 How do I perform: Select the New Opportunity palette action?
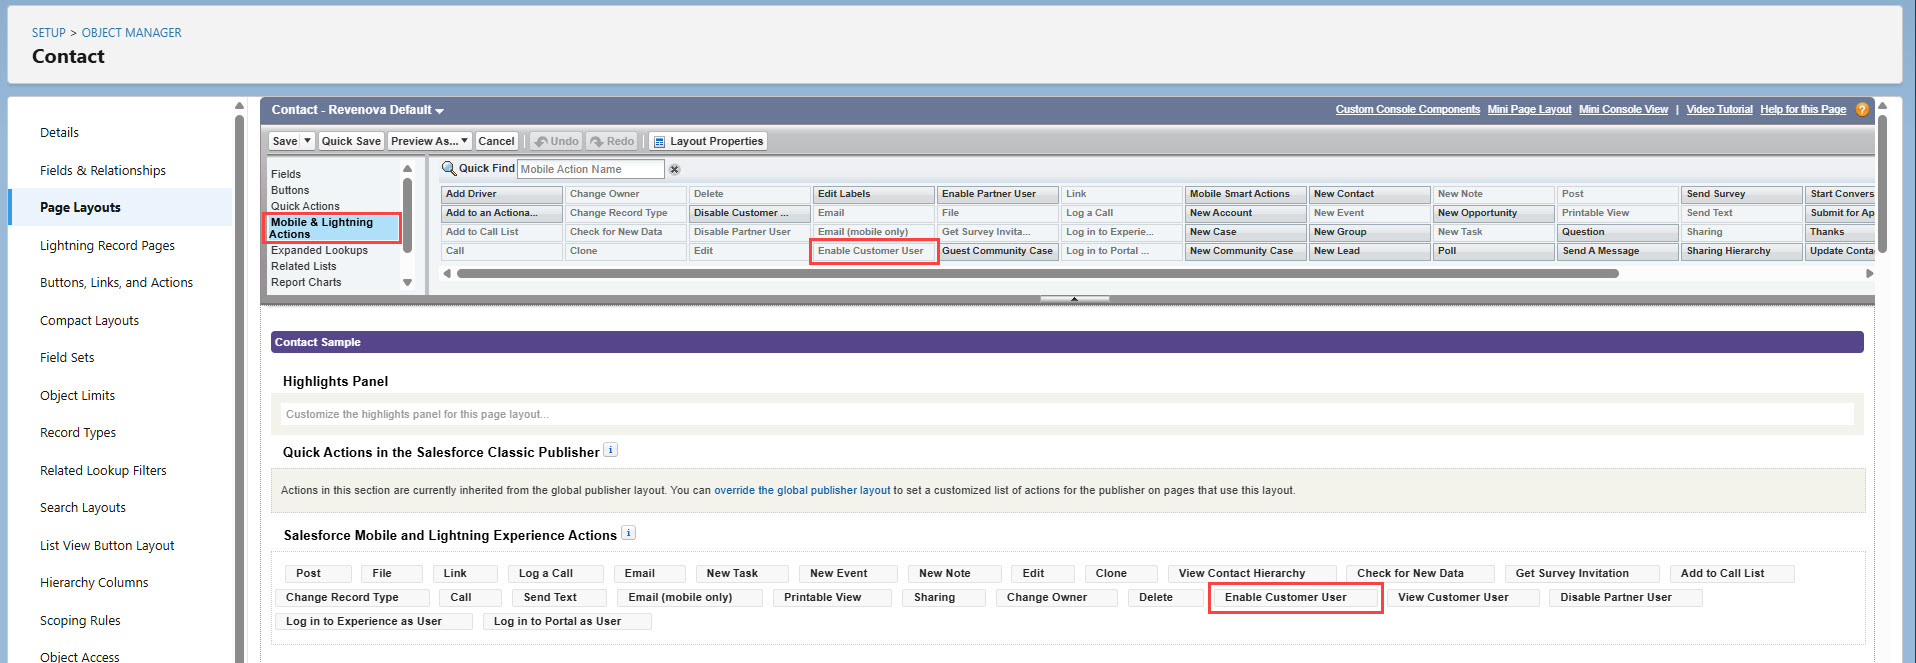(x=1493, y=213)
